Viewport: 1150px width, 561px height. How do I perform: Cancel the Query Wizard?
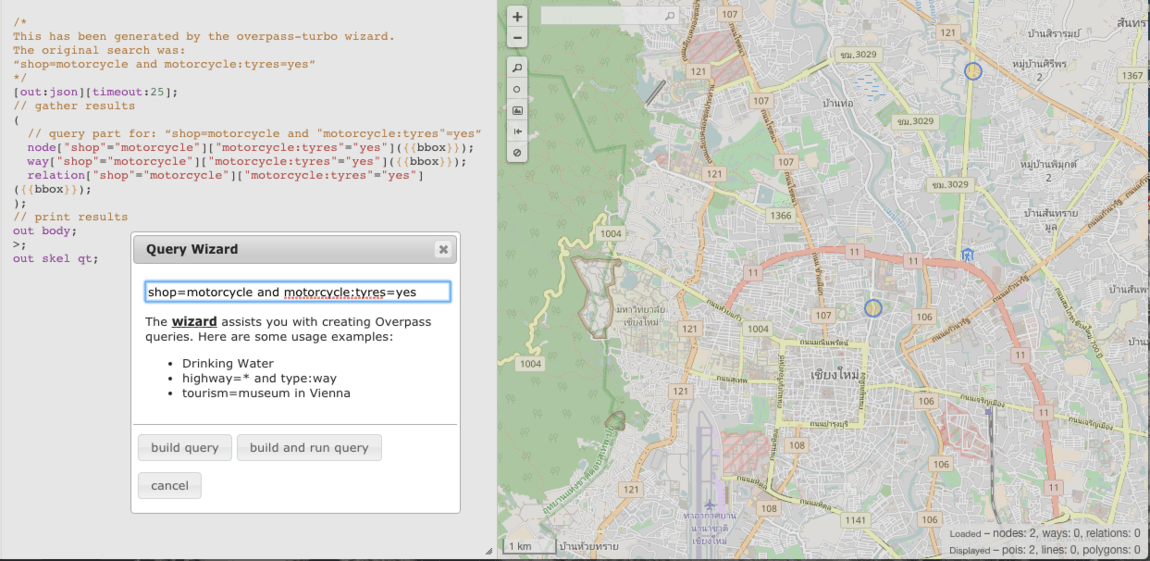169,485
